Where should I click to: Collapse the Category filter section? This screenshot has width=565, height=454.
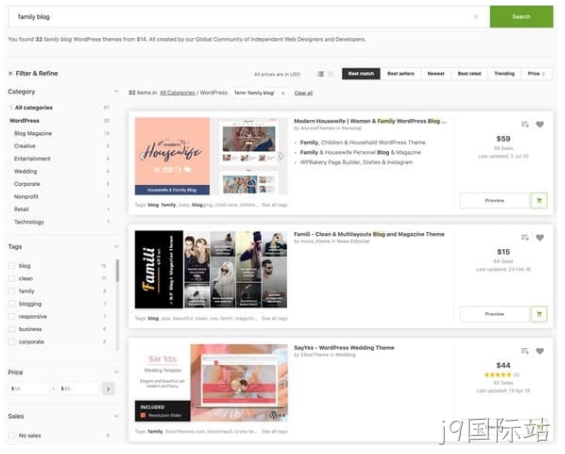pyautogui.click(x=116, y=92)
